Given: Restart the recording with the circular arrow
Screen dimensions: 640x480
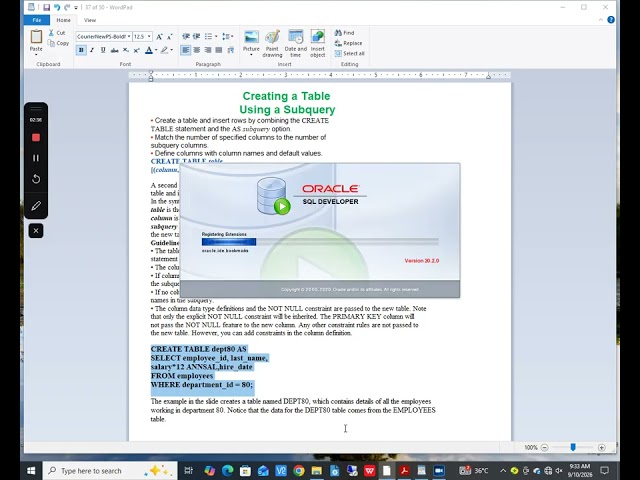Looking at the screenshot, I should [x=36, y=179].
